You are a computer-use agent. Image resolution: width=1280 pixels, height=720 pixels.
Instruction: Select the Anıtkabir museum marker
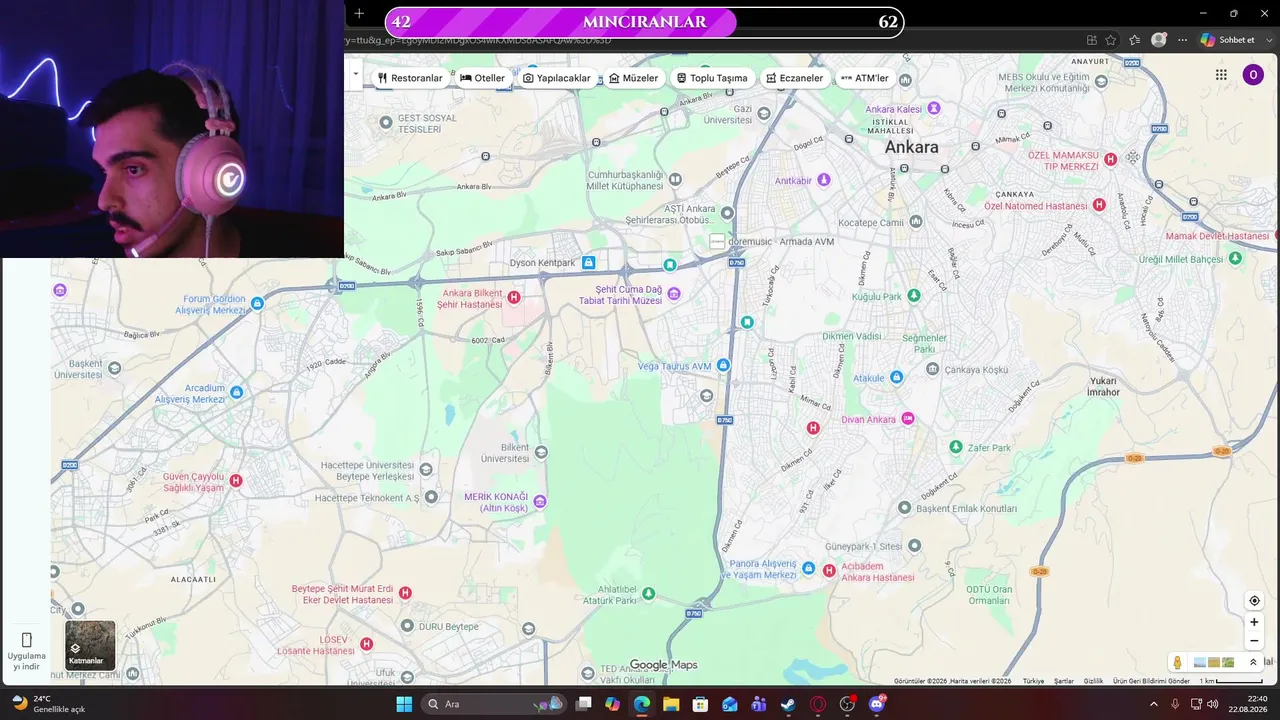[824, 180]
